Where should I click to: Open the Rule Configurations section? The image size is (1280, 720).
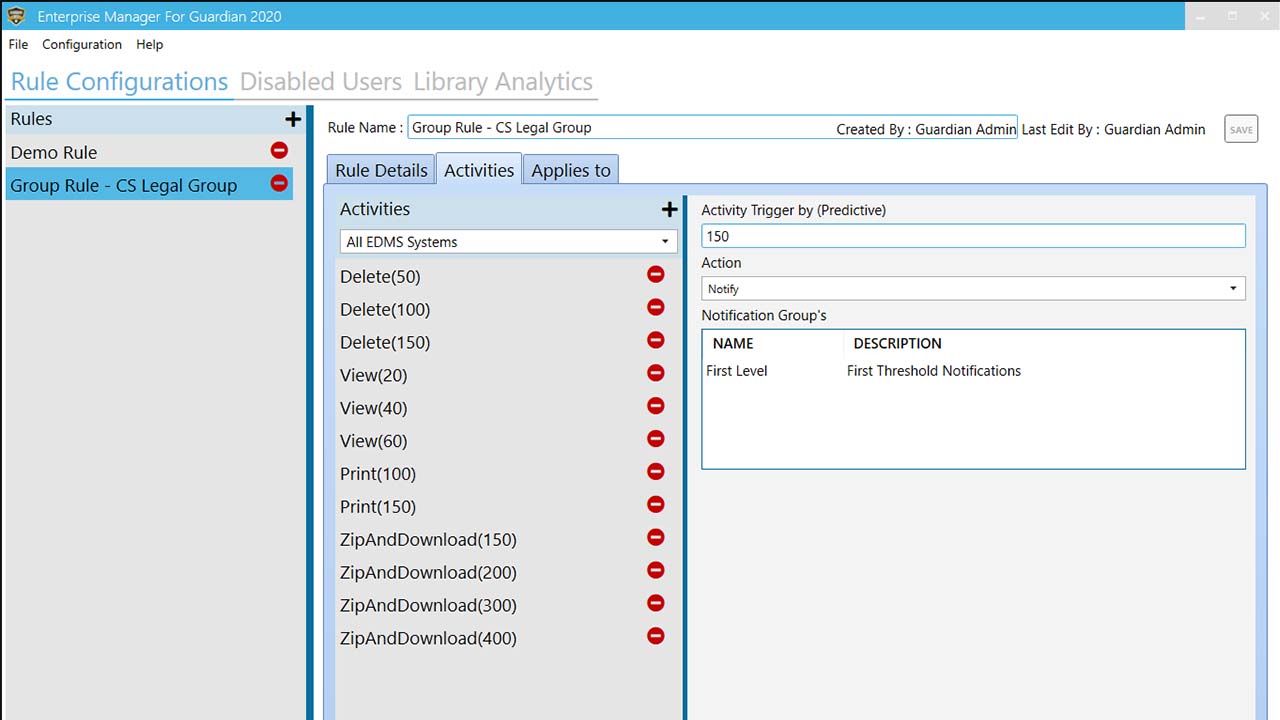point(119,82)
